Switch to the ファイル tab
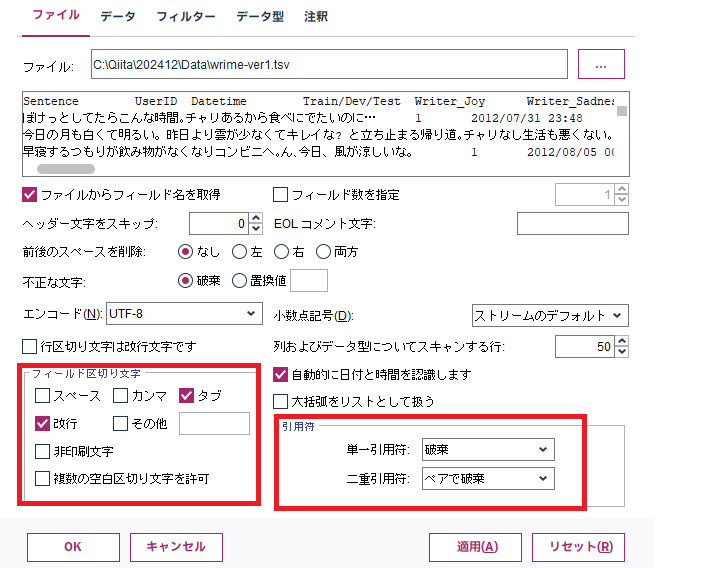Screen dimensions: 701x568 [x=56, y=15]
